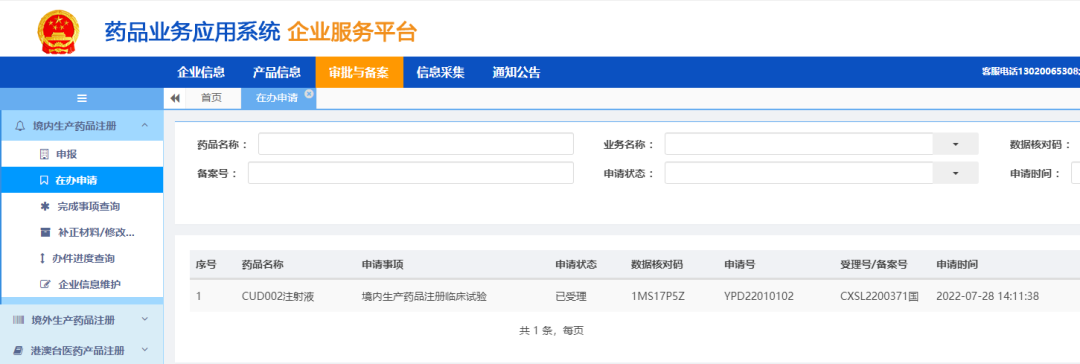
Task: Click the 境内生产药品注册临床试验 cell
Action: (424, 296)
